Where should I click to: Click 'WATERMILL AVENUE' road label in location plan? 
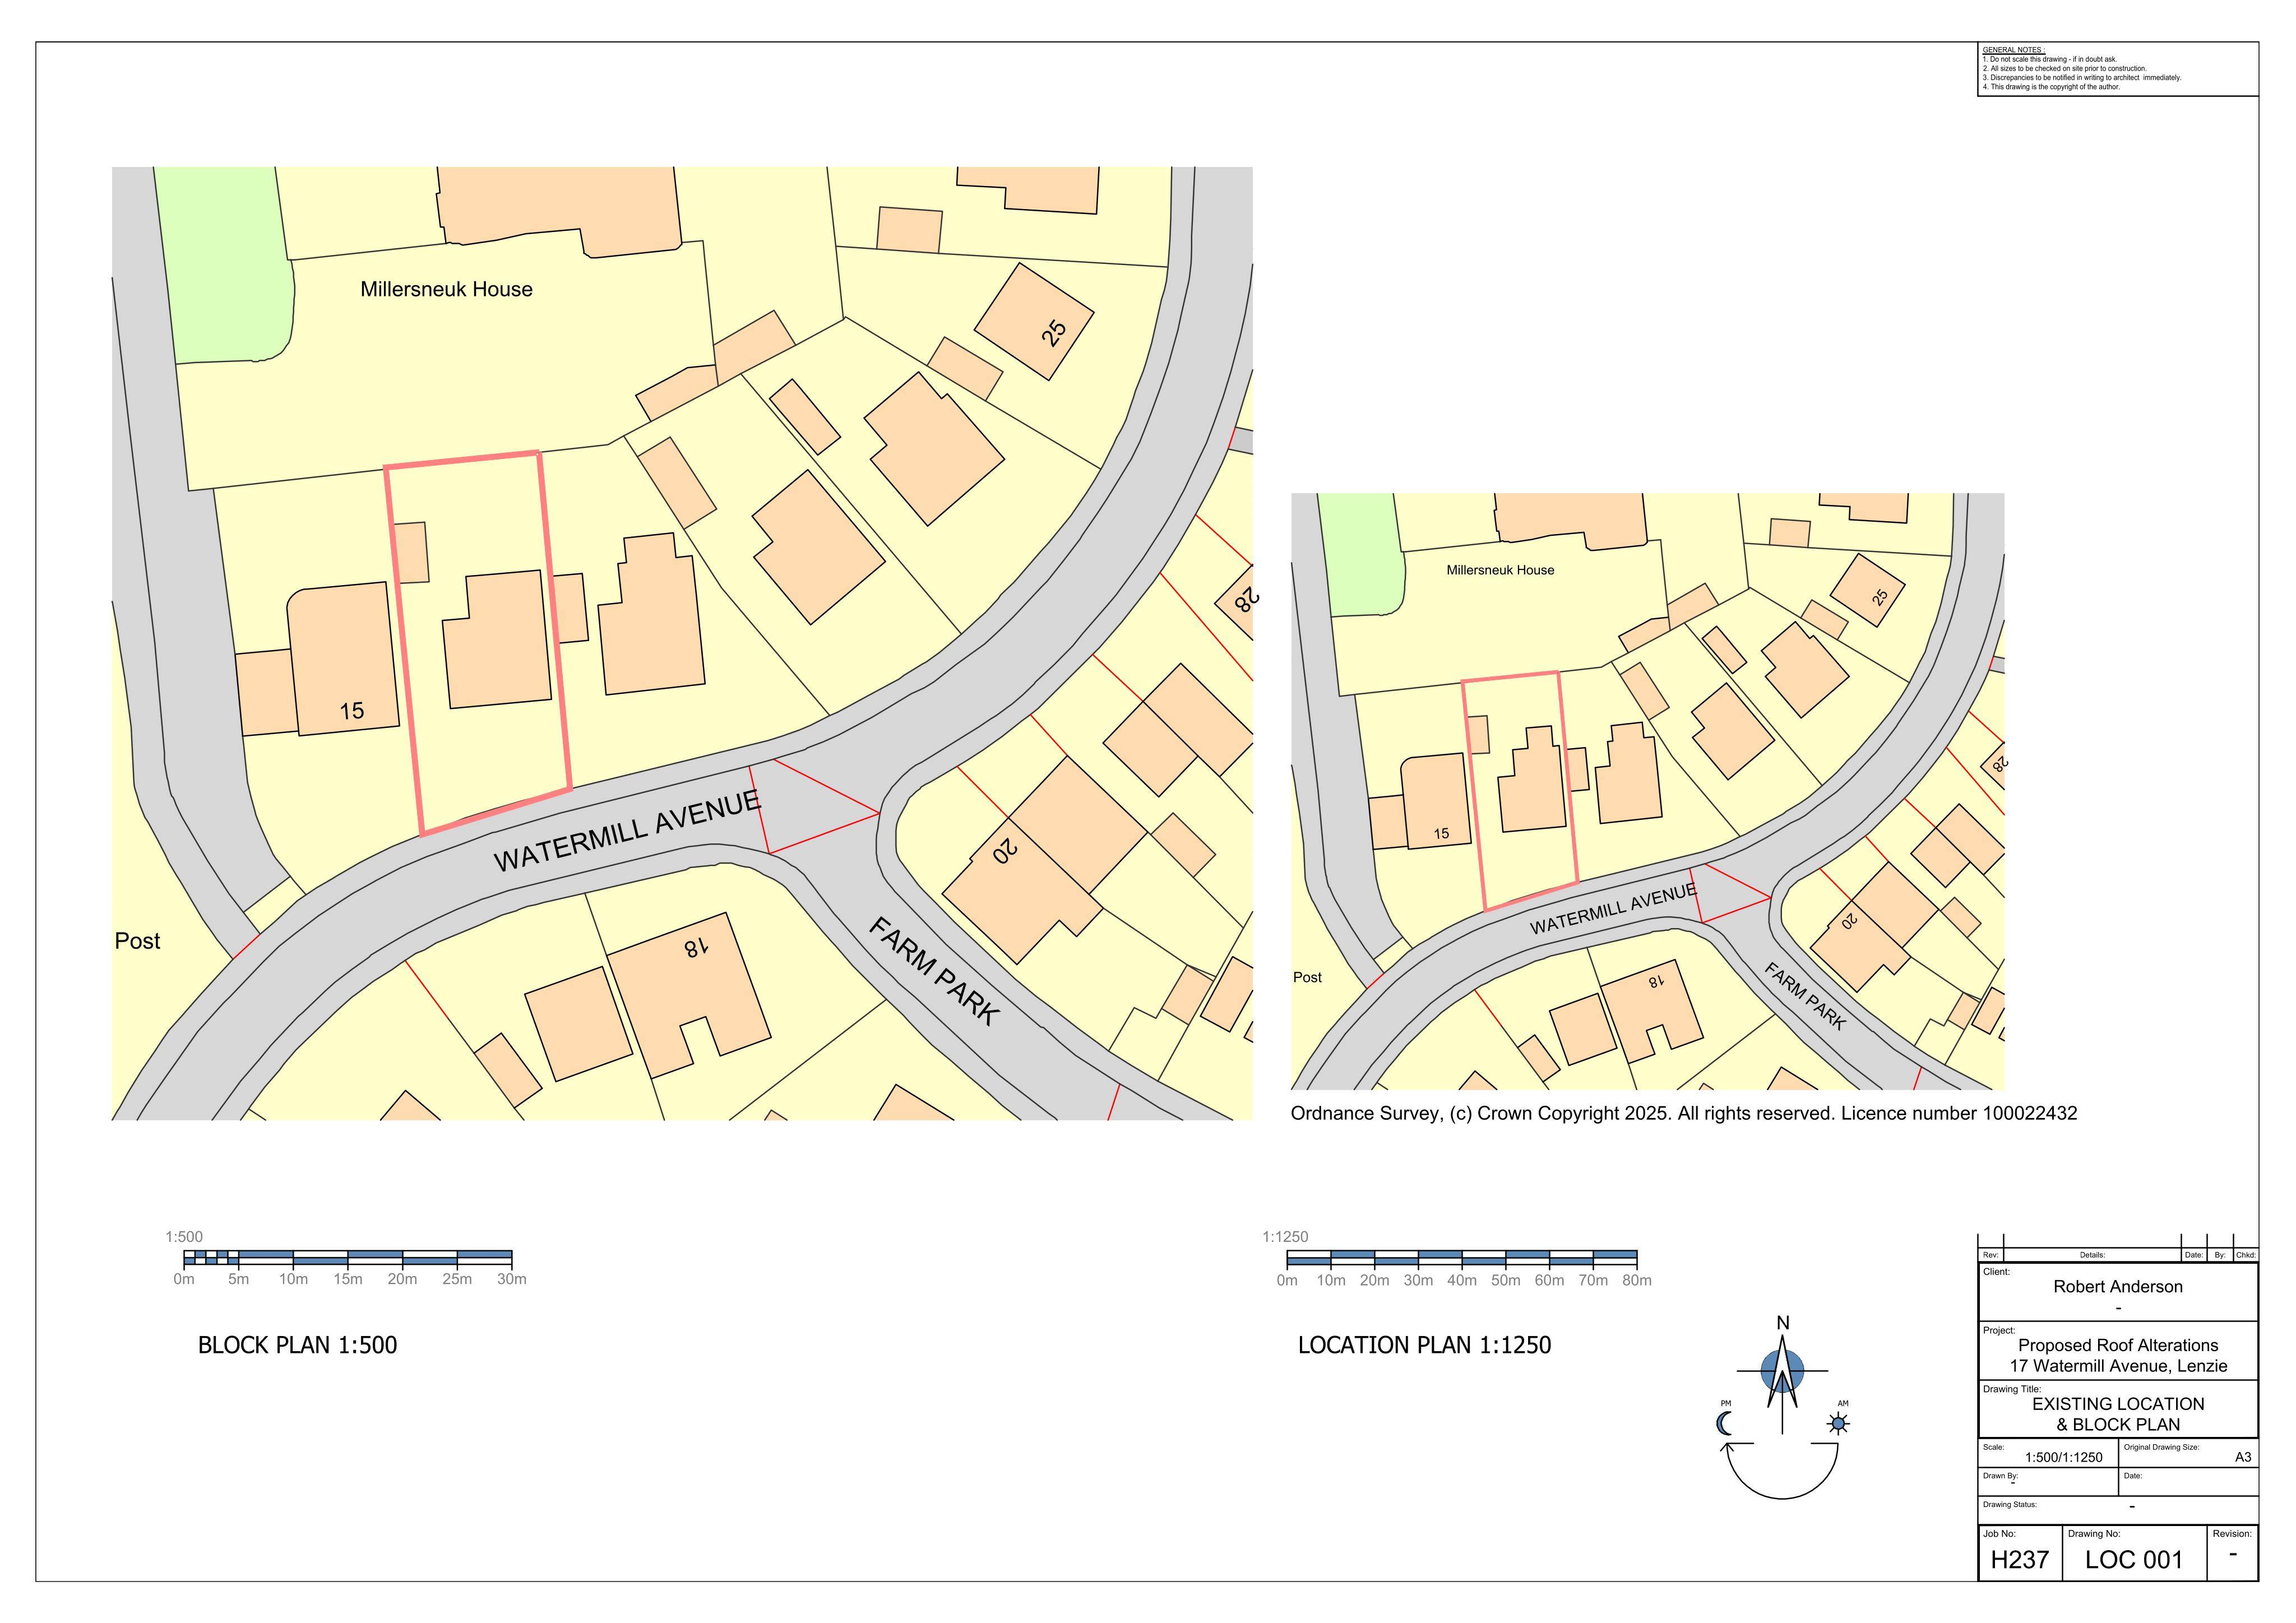click(1613, 909)
